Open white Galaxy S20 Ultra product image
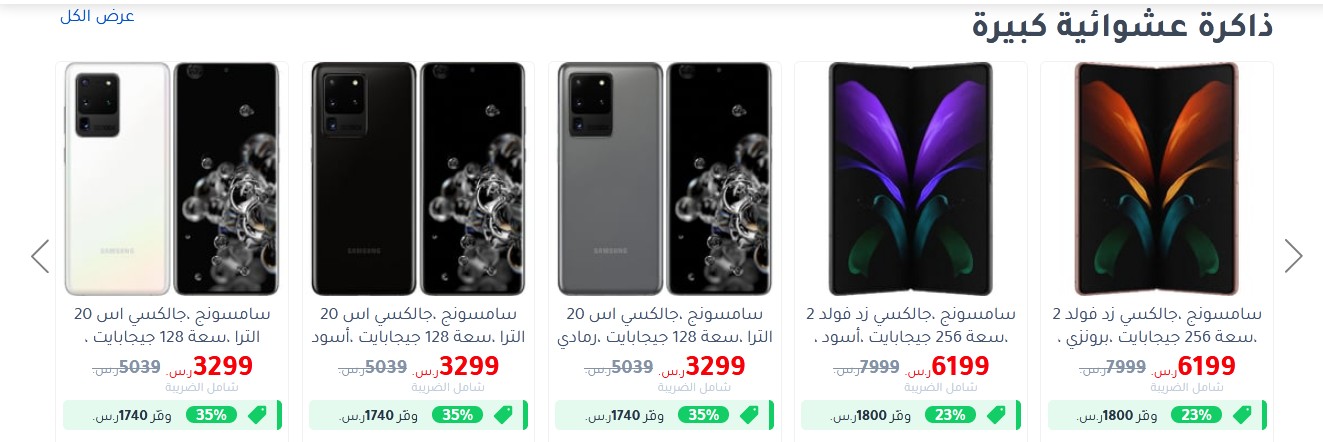 173,177
